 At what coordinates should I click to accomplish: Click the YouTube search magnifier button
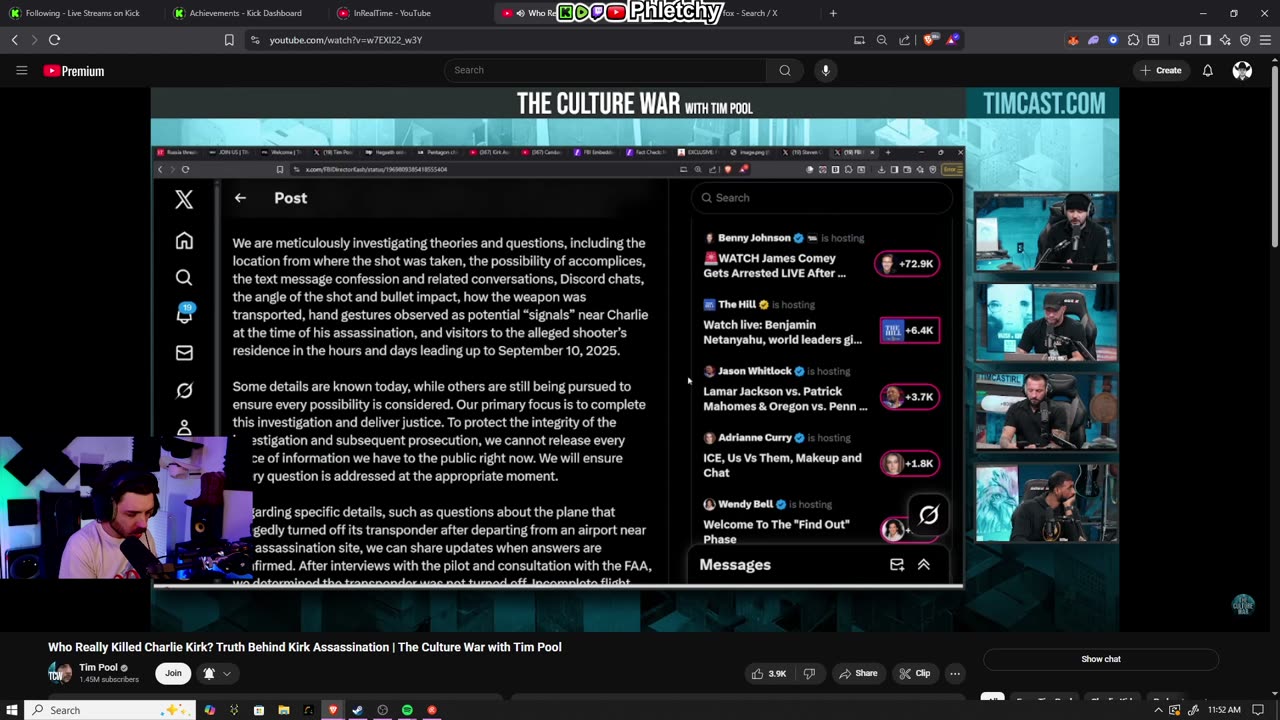click(785, 70)
